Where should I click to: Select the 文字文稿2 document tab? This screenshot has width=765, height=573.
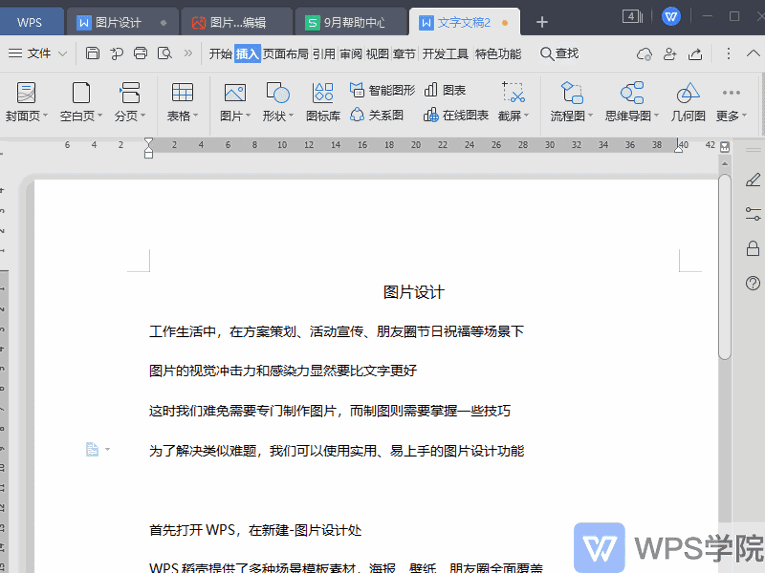(464, 22)
